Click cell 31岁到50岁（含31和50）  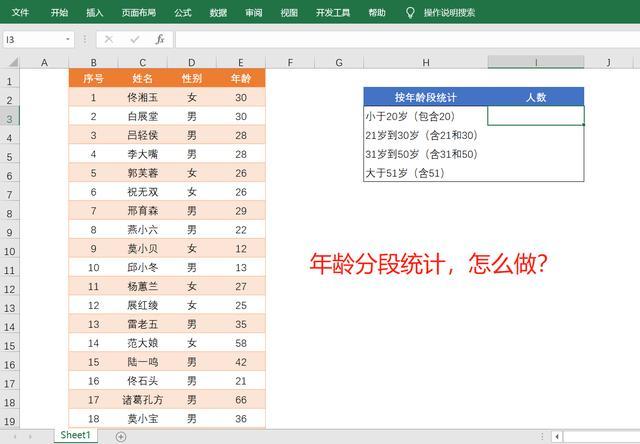click(x=426, y=154)
